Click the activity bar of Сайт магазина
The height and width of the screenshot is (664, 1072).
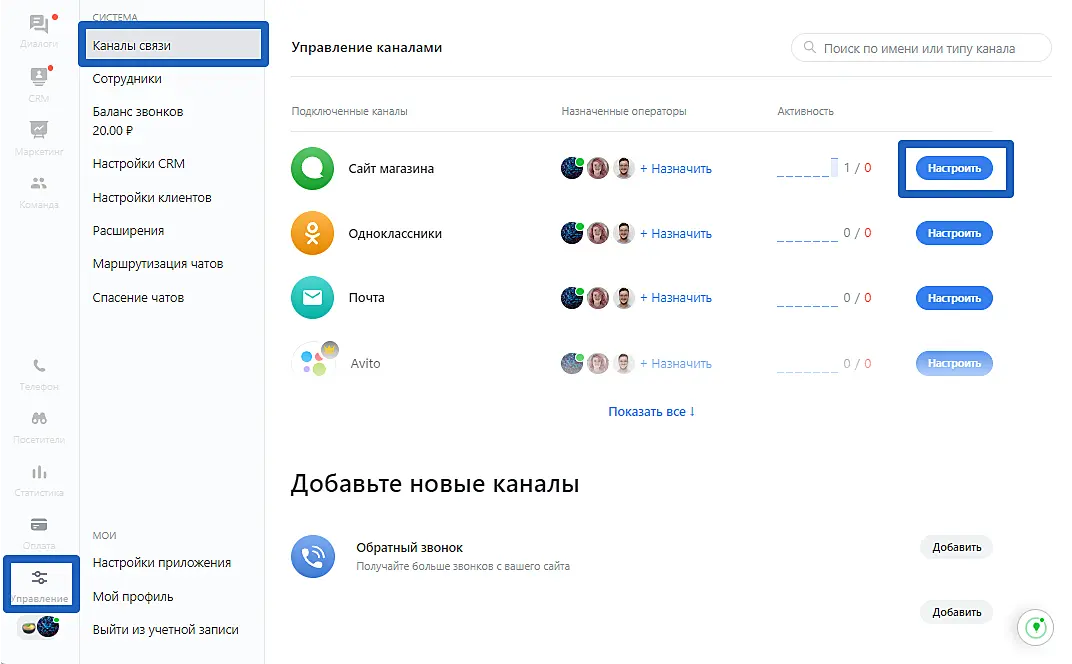tap(807, 169)
